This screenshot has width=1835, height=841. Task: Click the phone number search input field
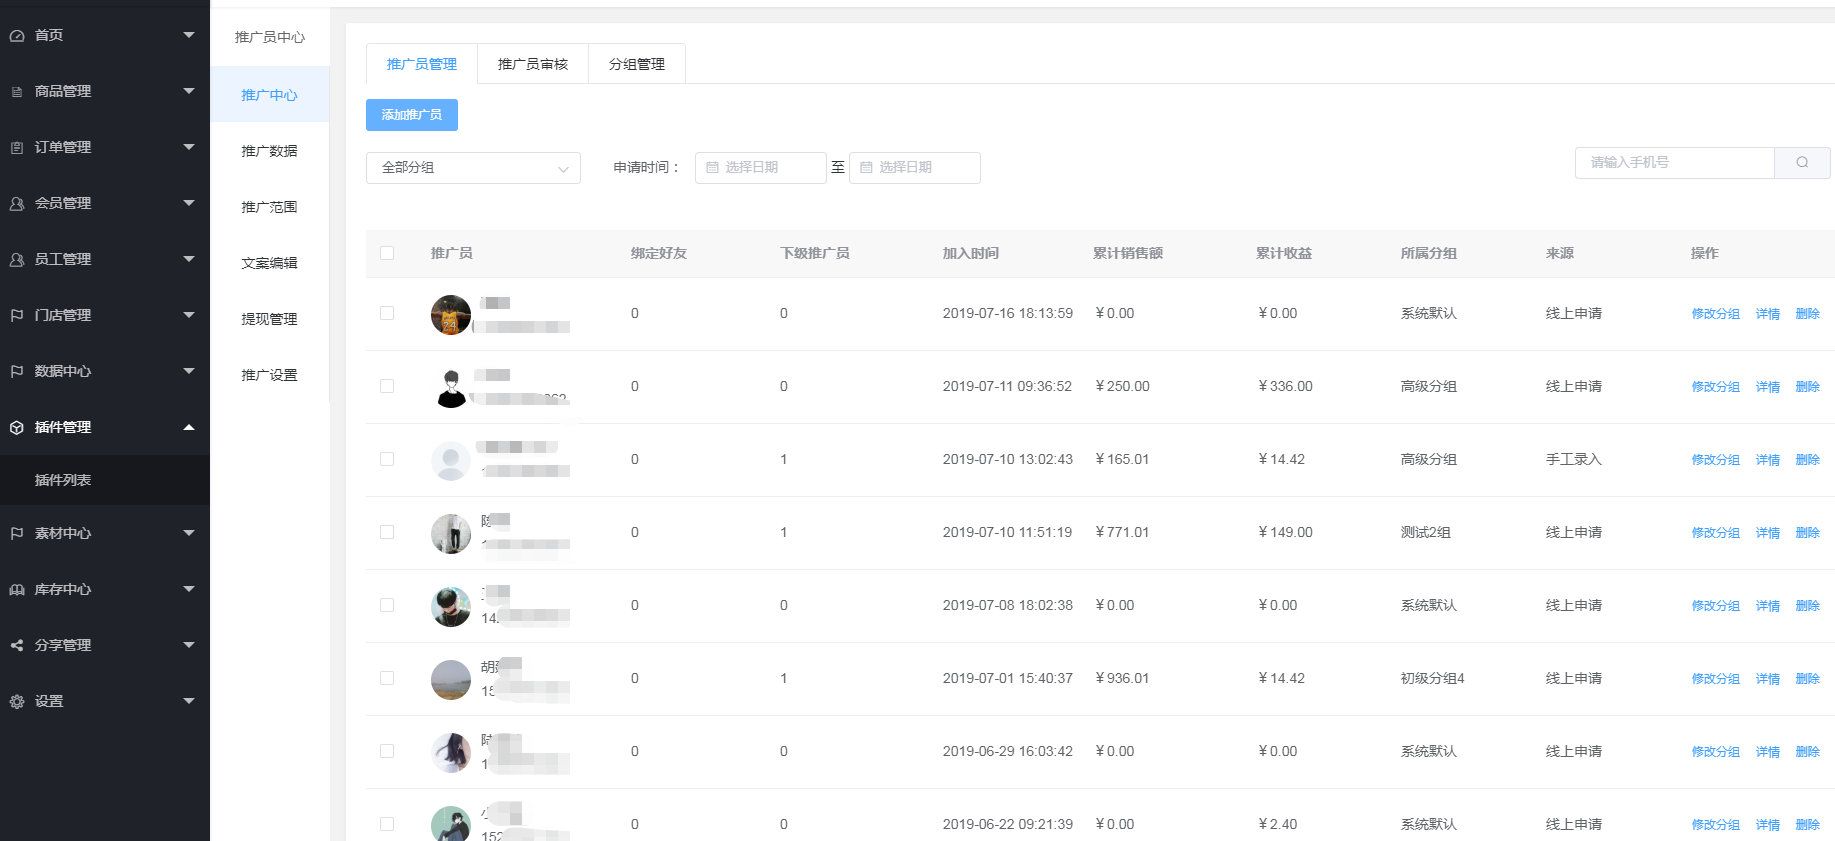pyautogui.click(x=1675, y=163)
